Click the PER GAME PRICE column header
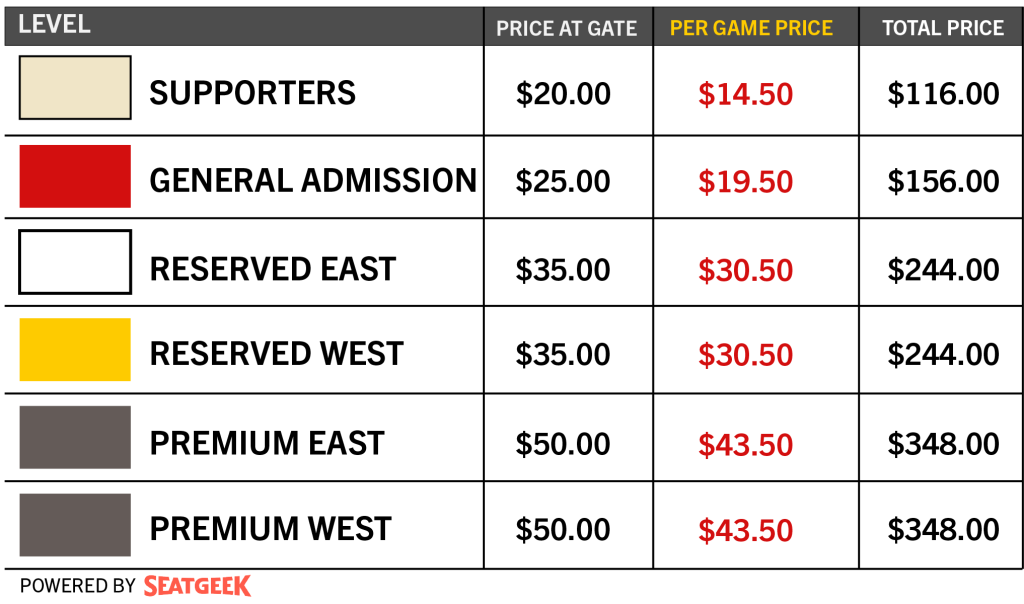 pyautogui.click(x=751, y=28)
